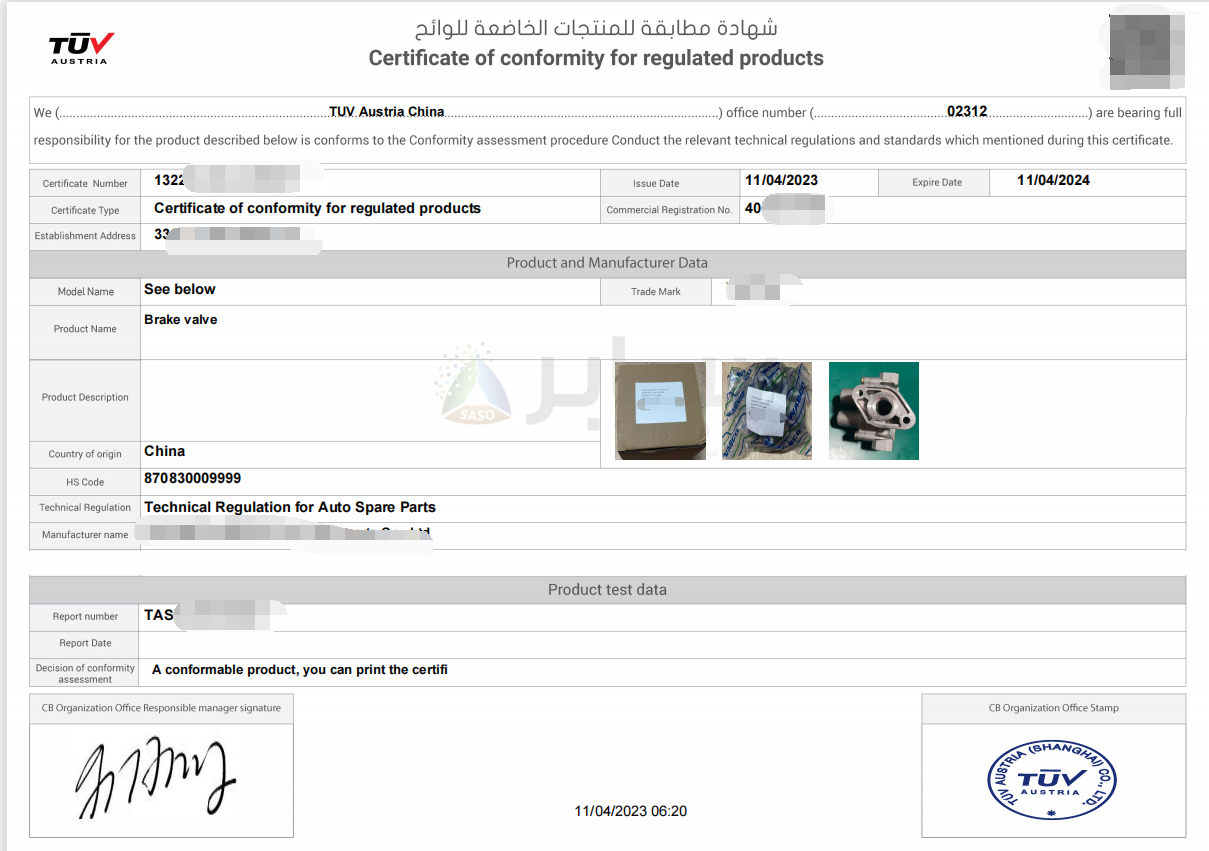Click expire date value '11/04/2024'
1209x851 pixels.
[x=1053, y=180]
